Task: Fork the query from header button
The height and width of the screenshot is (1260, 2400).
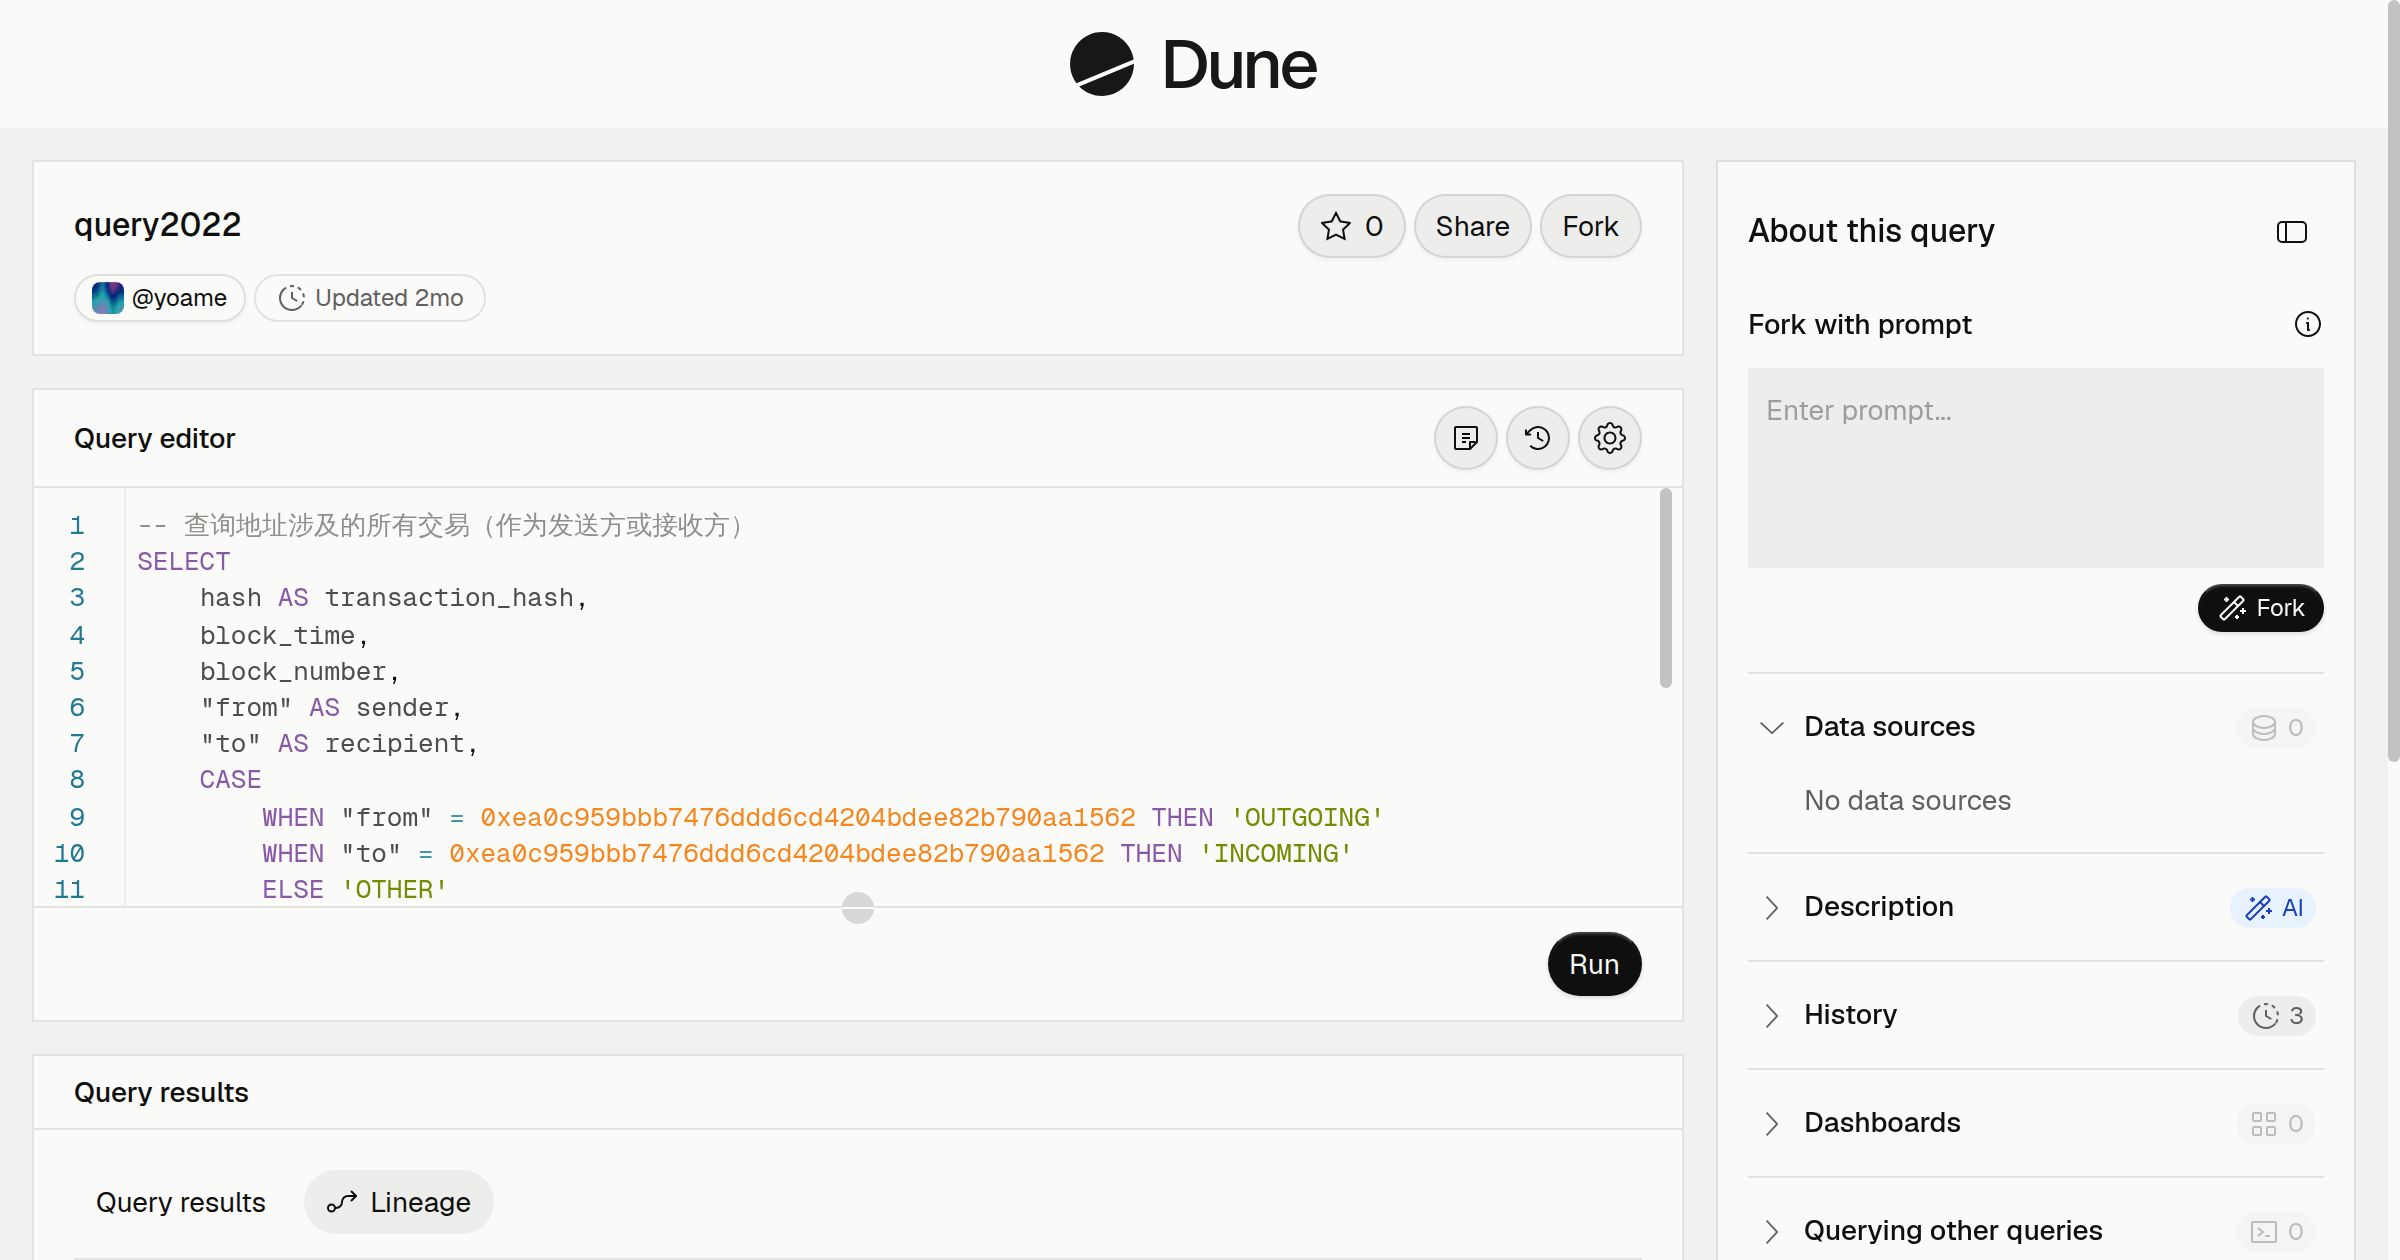Action: (1590, 226)
